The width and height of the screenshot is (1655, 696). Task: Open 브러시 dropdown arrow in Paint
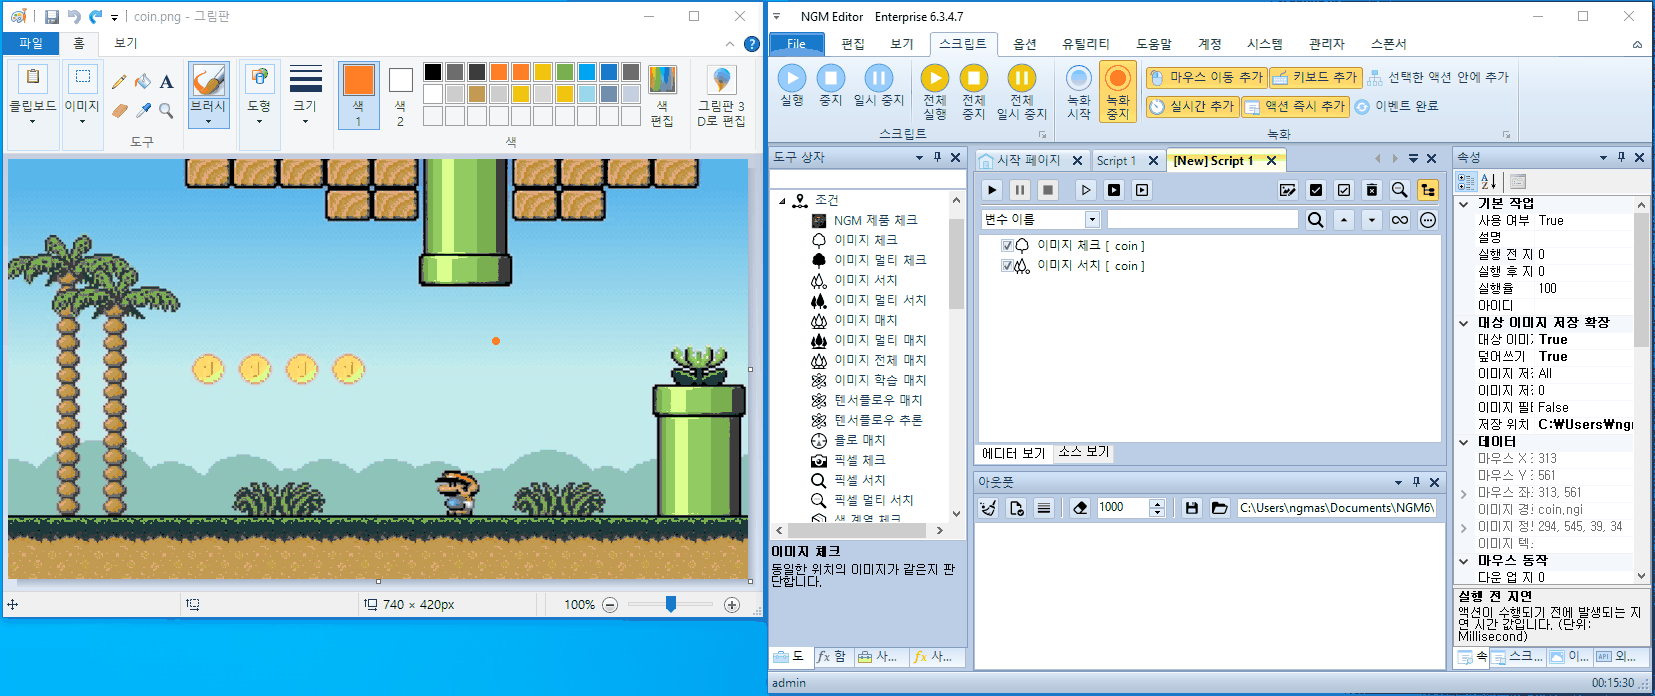point(208,121)
